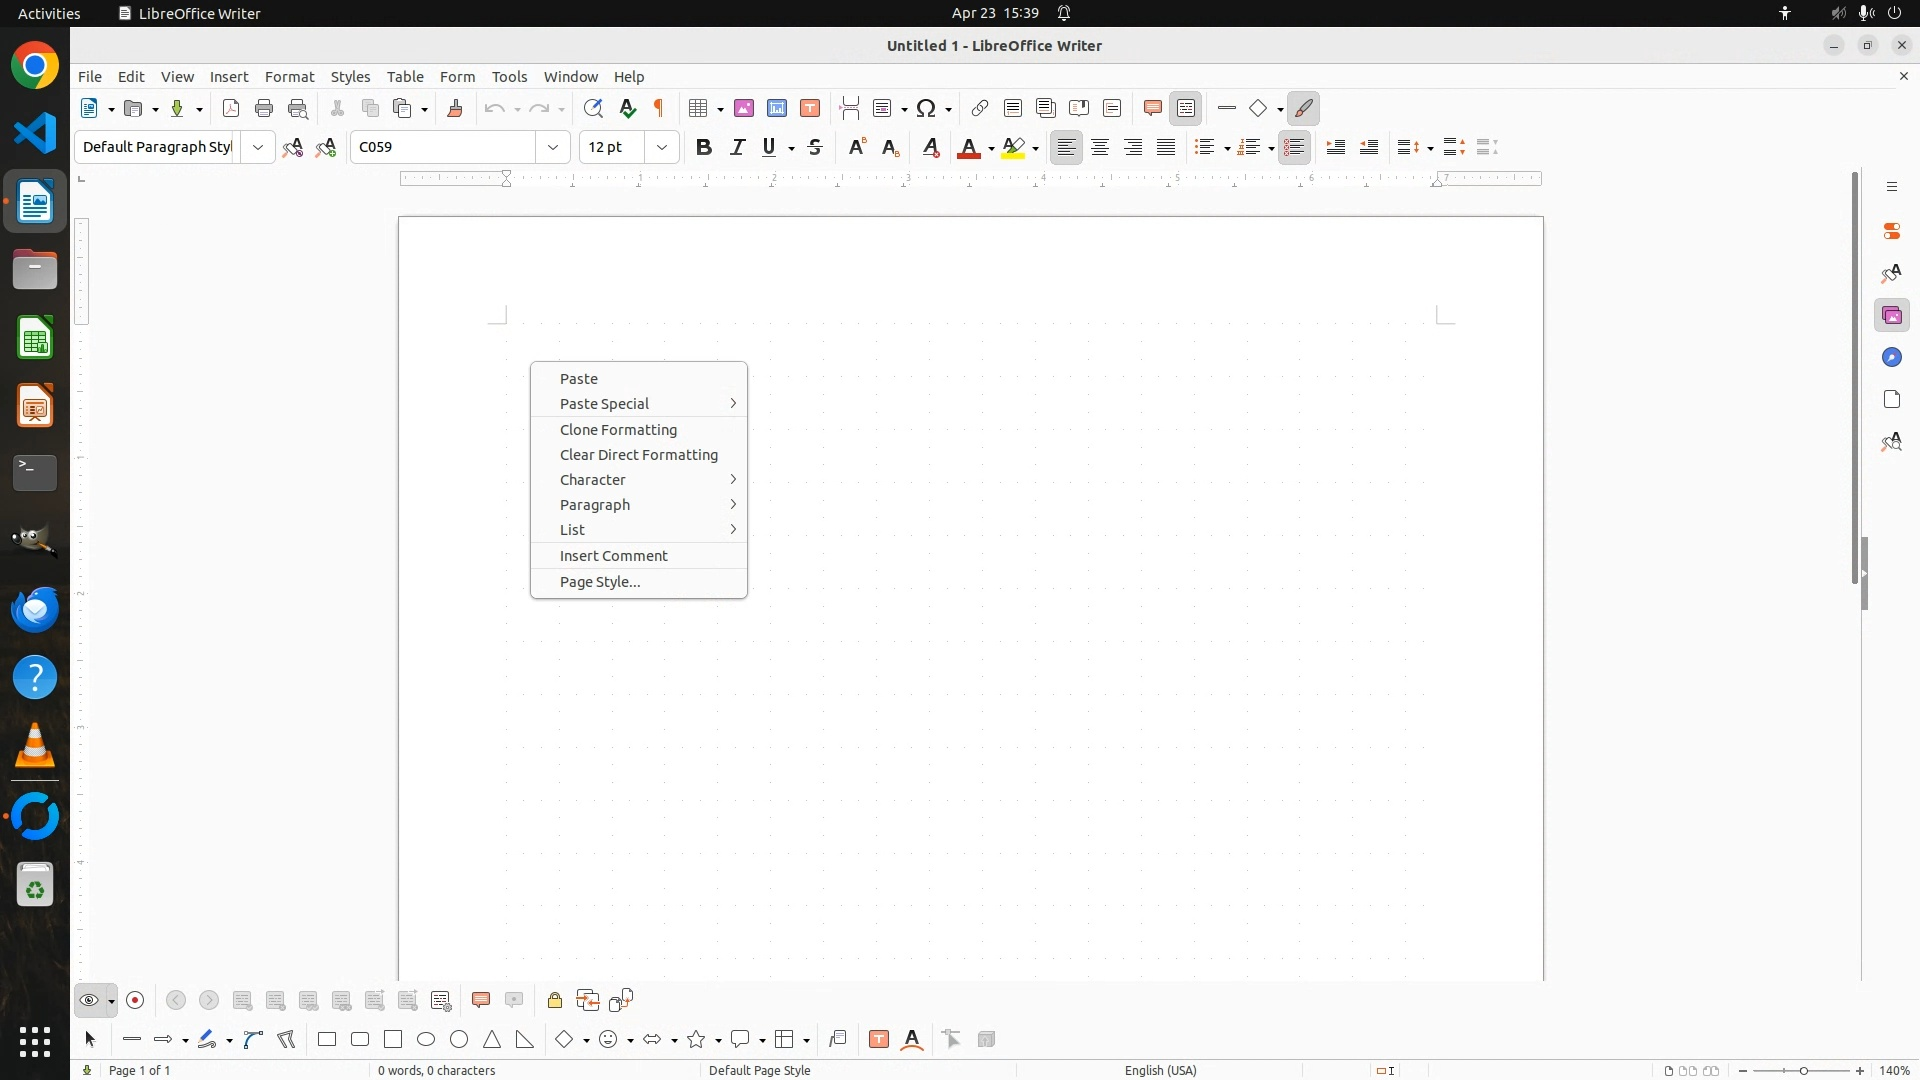Expand the paragraph style dropdown
The height and width of the screenshot is (1080, 1920).
pos(258,147)
